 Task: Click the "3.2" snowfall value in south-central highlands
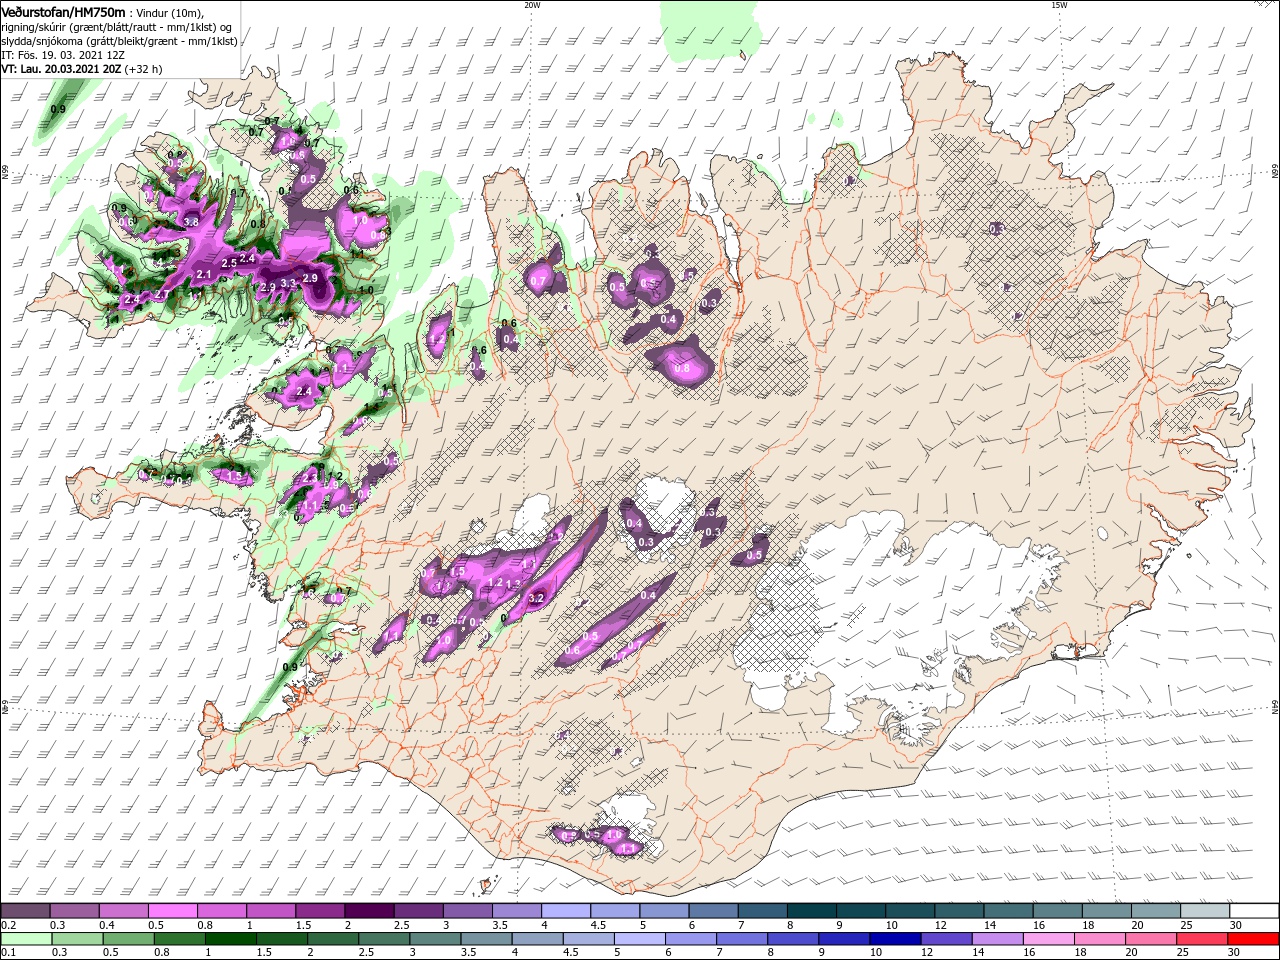pyautogui.click(x=535, y=599)
